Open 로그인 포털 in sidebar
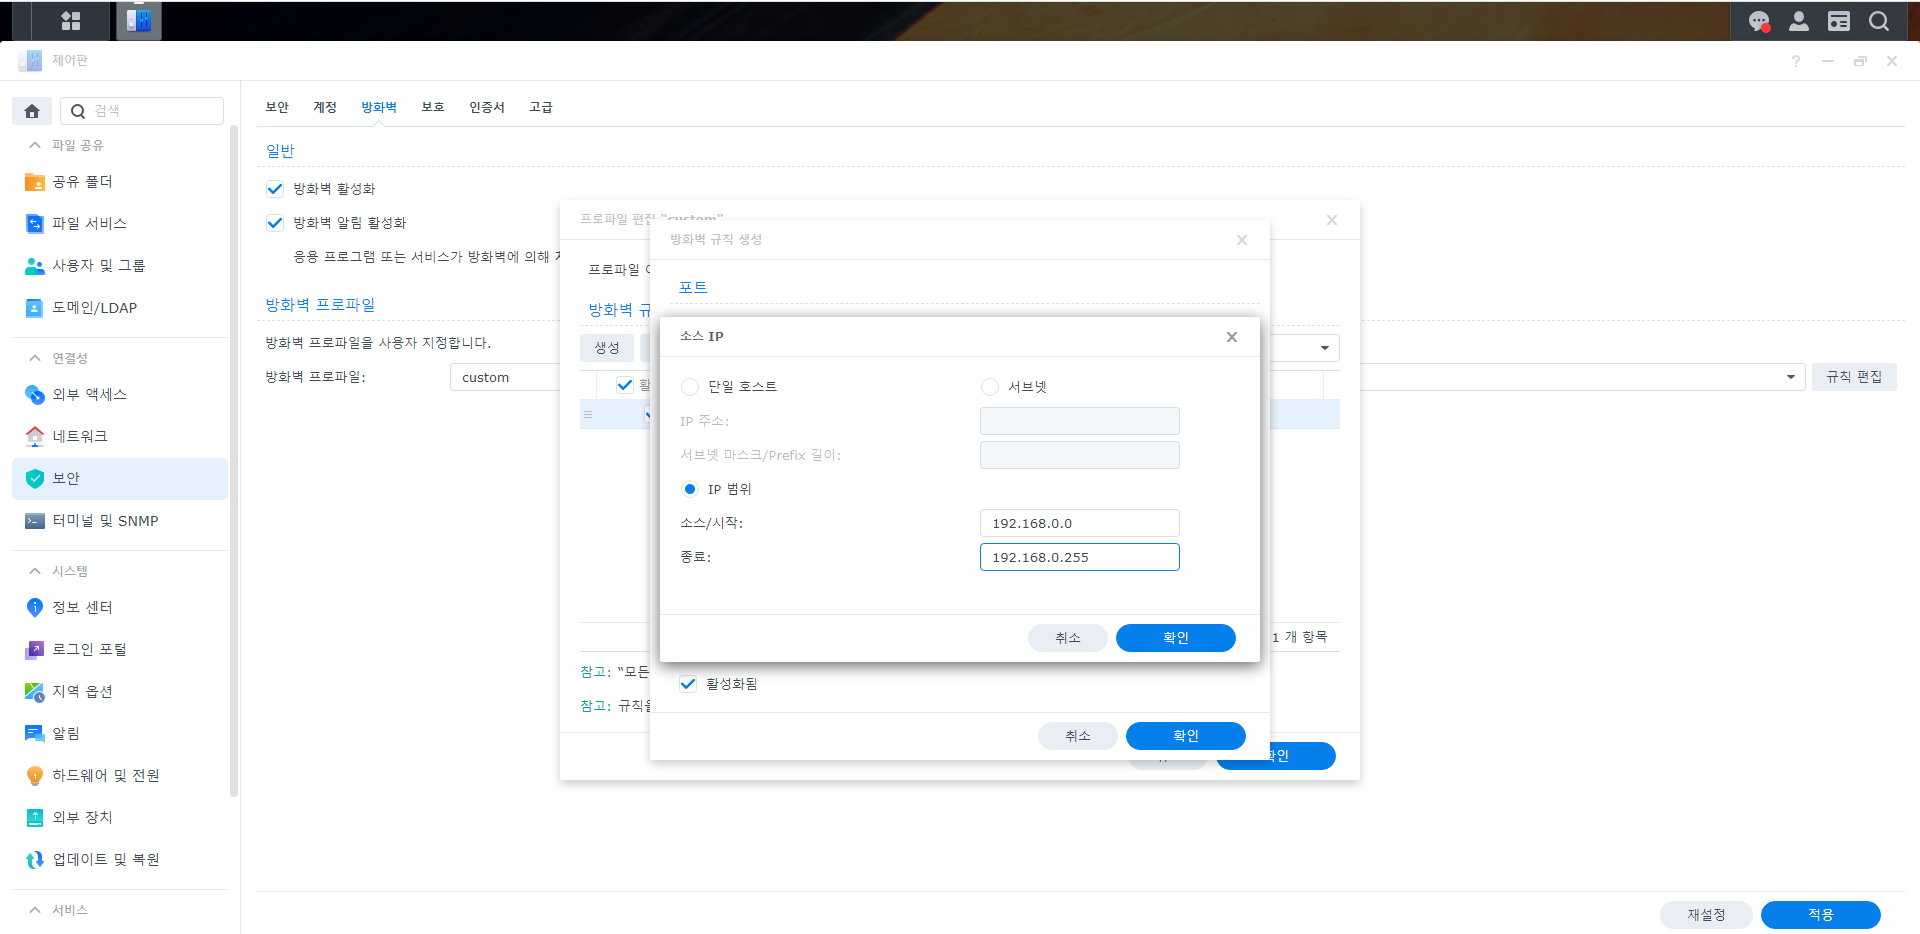 (120, 650)
